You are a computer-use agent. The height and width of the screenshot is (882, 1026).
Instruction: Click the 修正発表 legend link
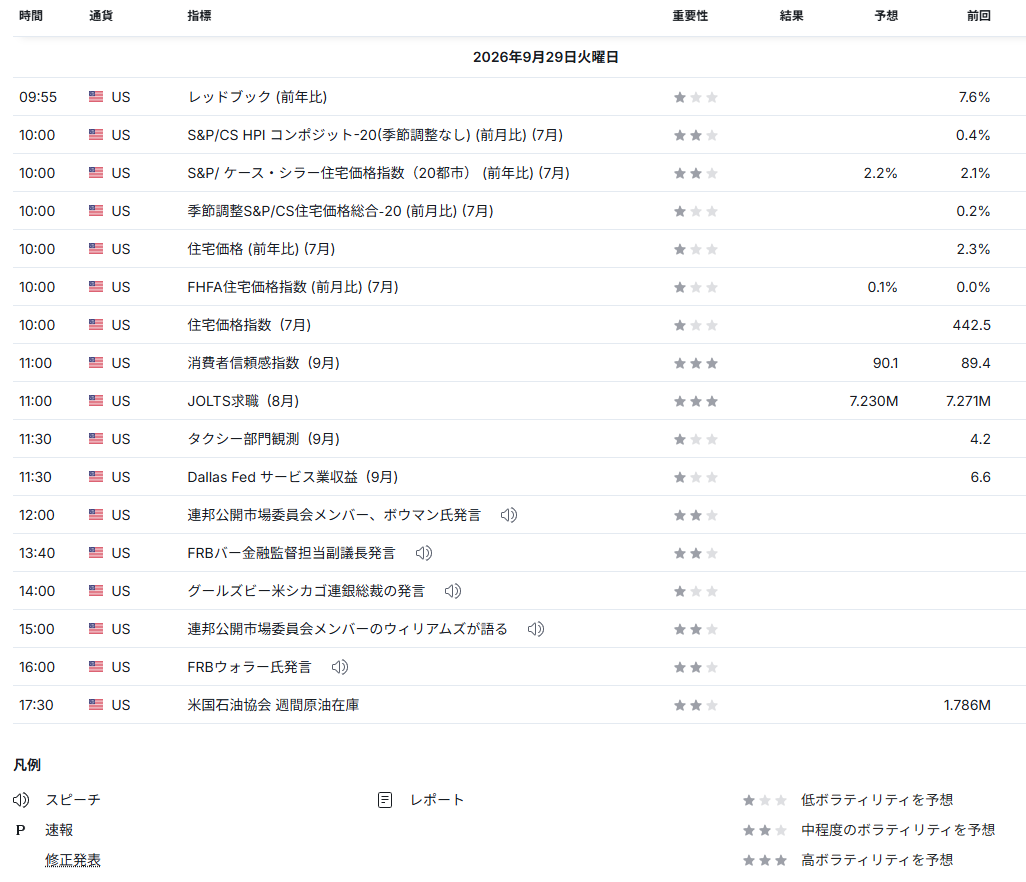(73, 860)
